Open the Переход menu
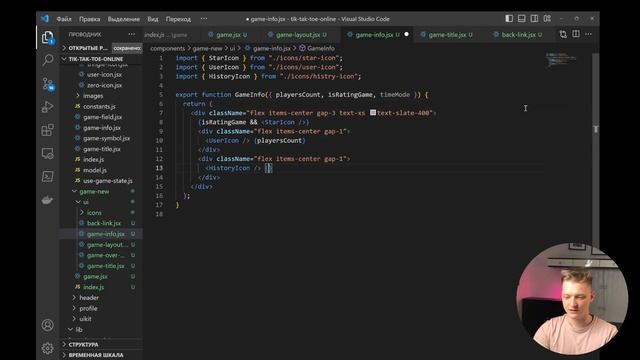Viewport: 640px width, 360px height. 178,19
